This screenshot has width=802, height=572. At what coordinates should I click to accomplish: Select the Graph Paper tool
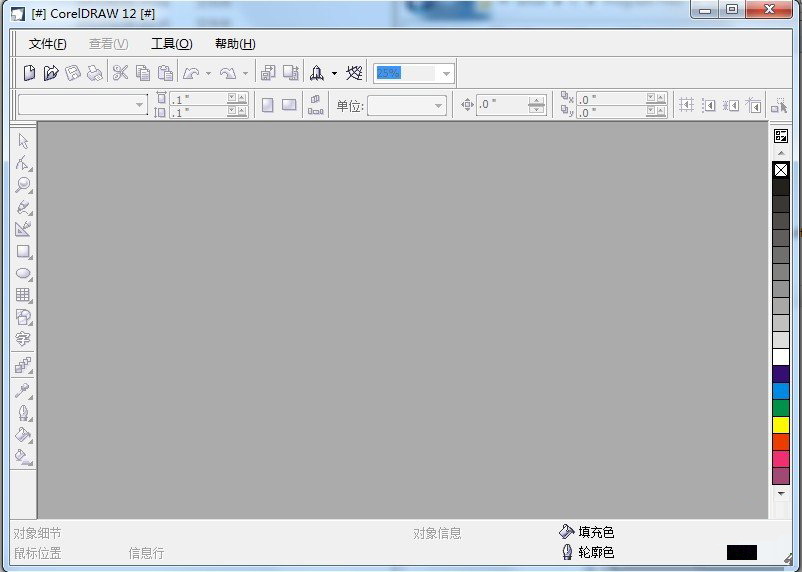[x=24, y=296]
